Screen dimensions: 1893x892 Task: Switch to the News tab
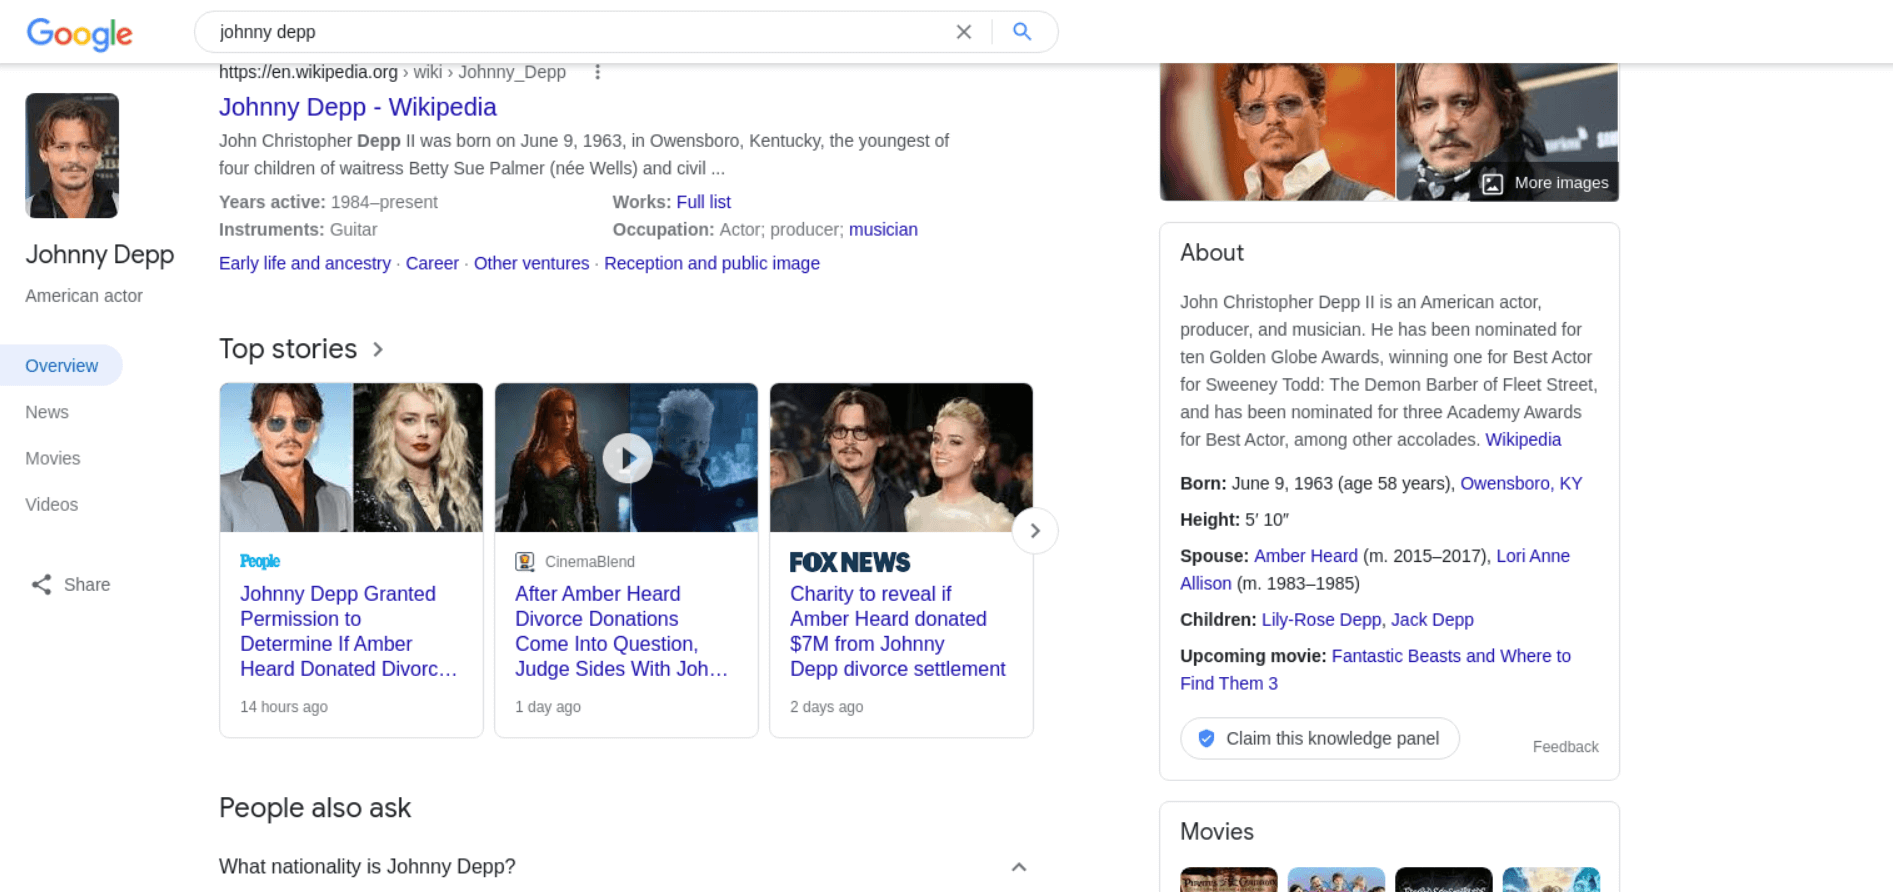tap(47, 412)
